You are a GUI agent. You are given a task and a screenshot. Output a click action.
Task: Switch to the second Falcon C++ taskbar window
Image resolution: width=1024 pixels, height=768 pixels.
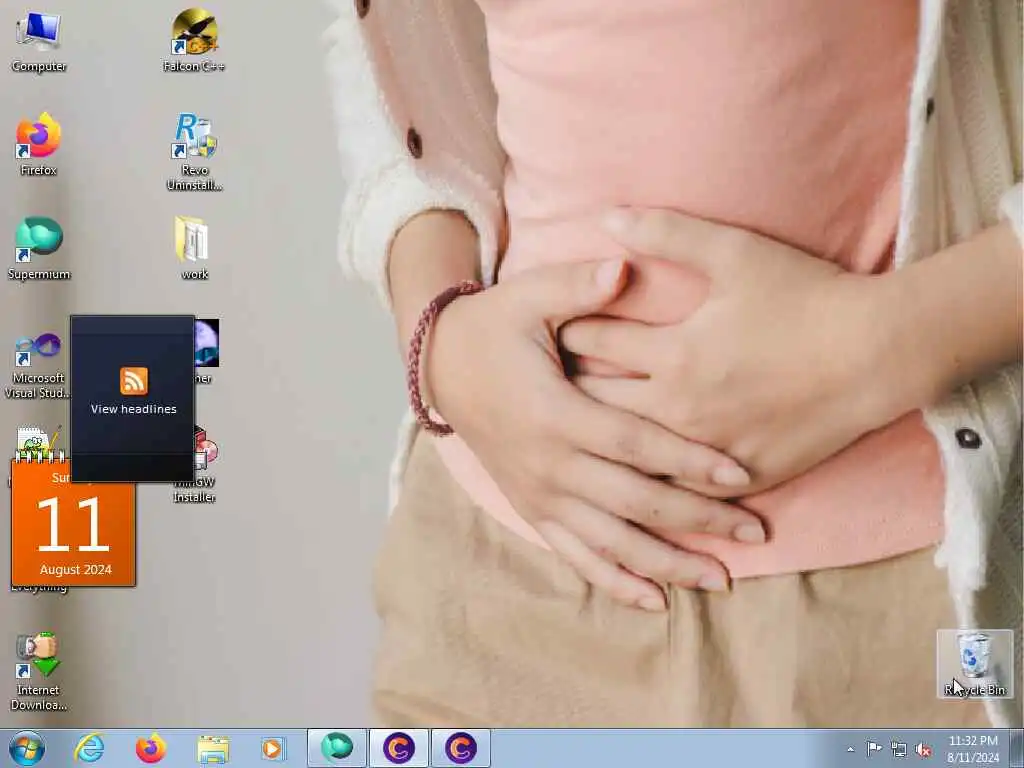tap(460, 748)
